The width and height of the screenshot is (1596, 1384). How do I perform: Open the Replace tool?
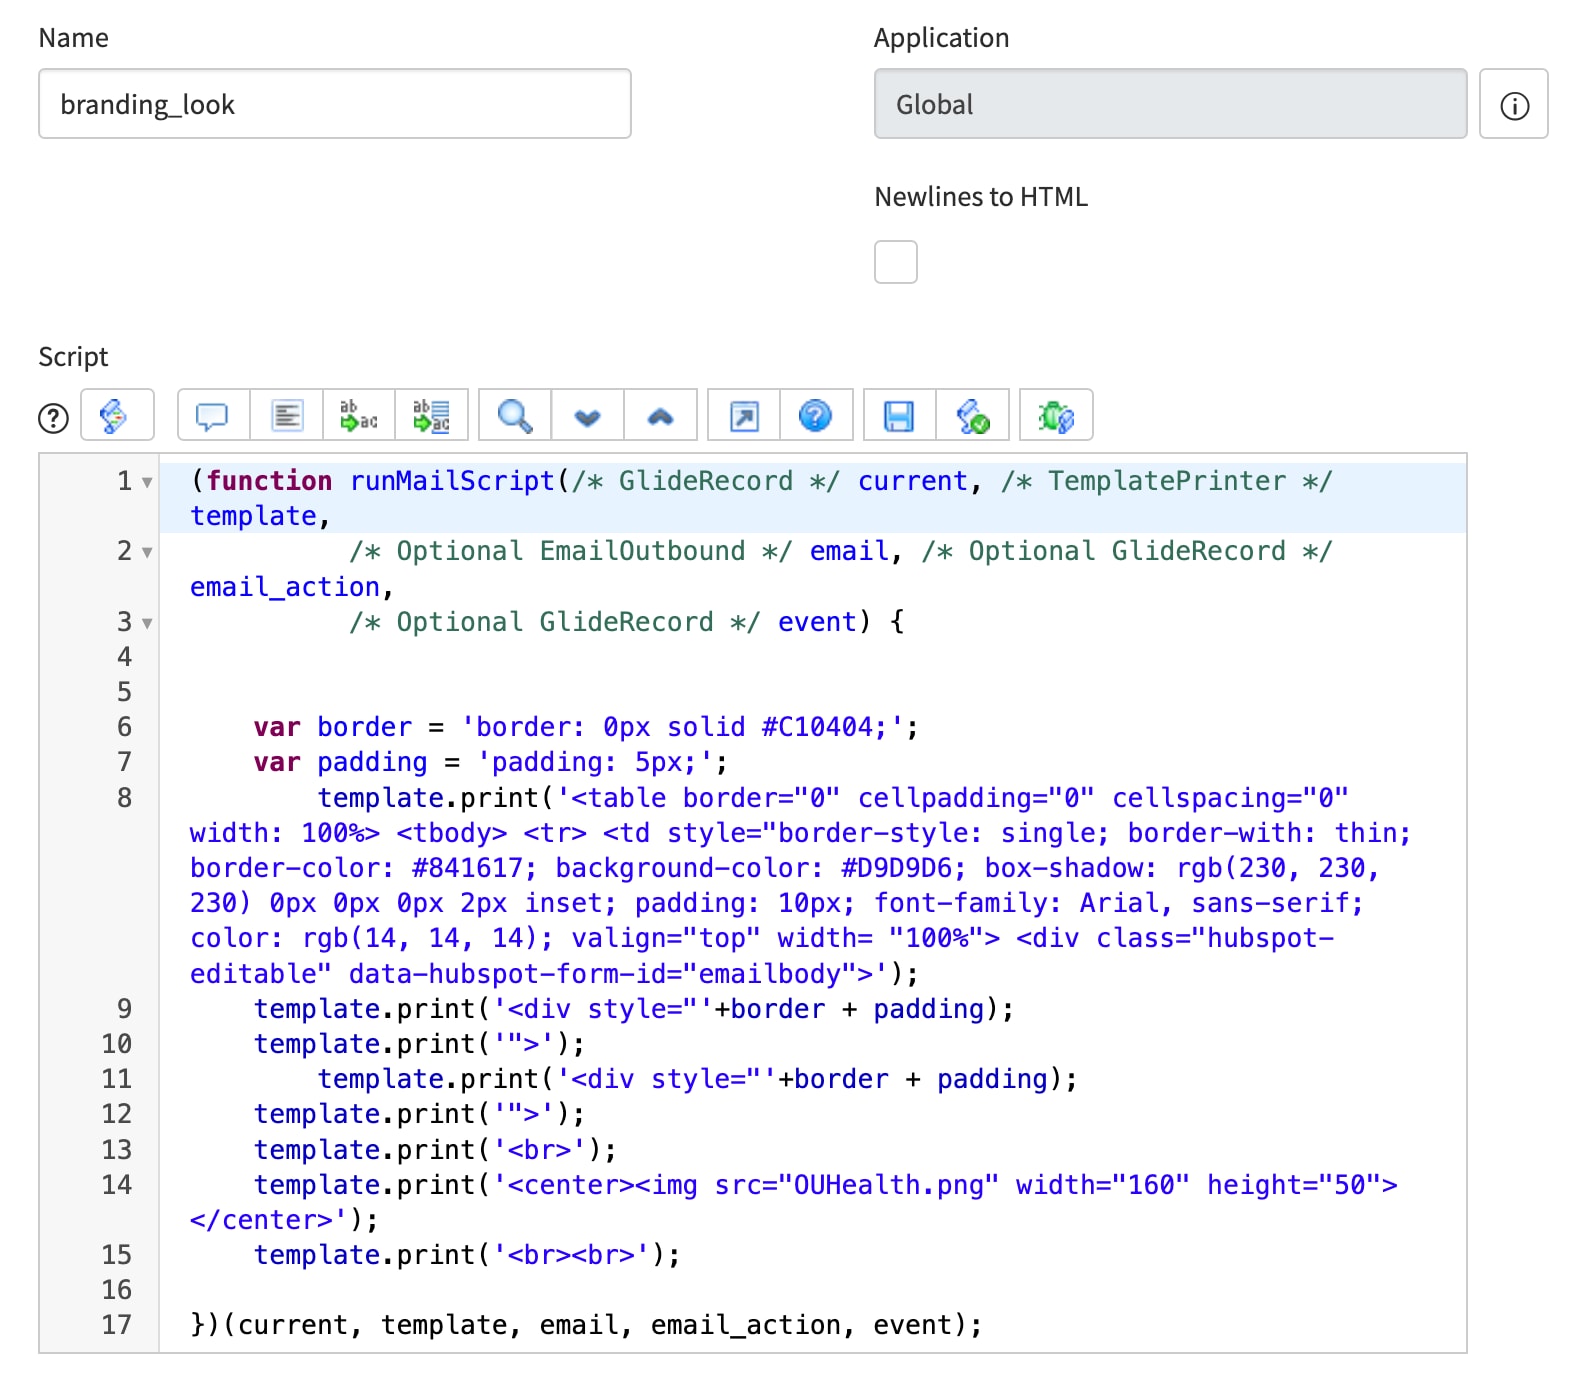359,415
